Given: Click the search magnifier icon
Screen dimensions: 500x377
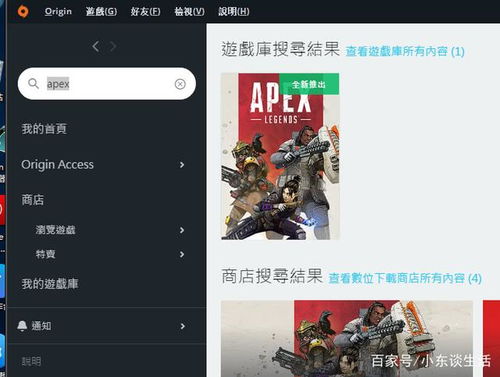Looking at the screenshot, I should 33,84.
